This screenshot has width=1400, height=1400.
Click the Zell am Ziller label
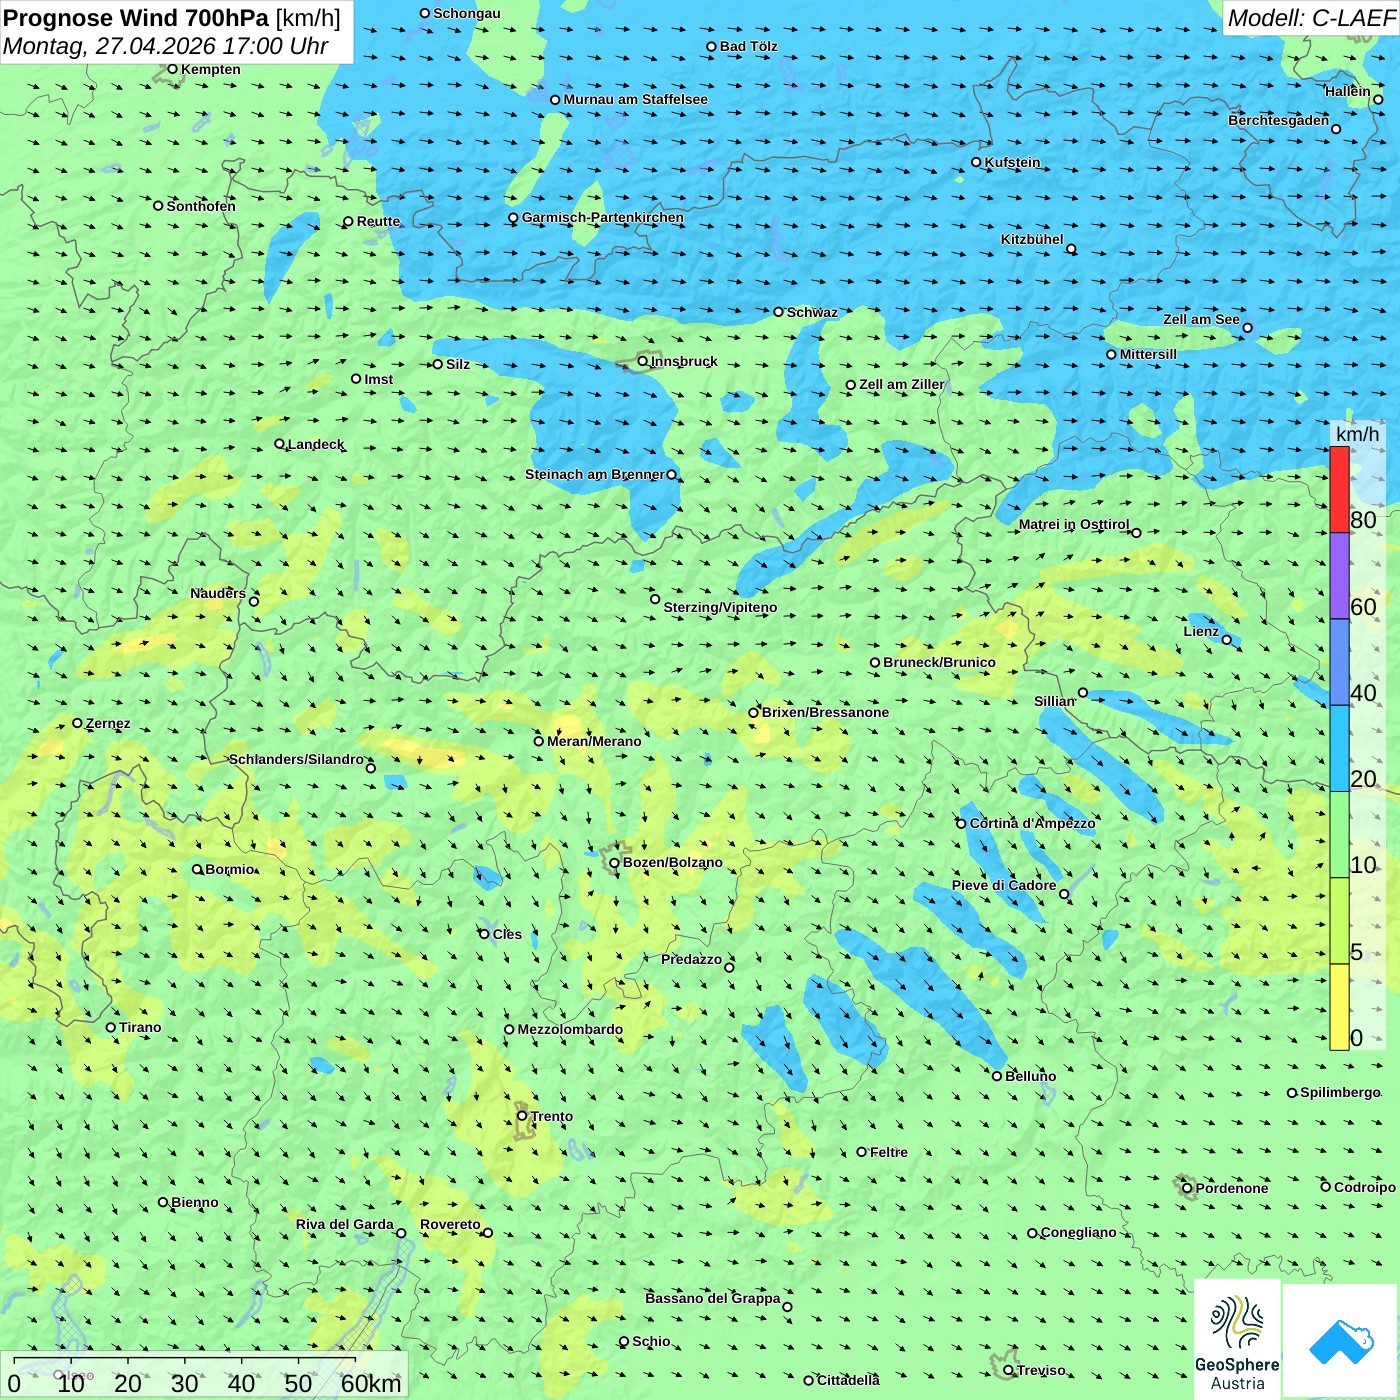901,384
